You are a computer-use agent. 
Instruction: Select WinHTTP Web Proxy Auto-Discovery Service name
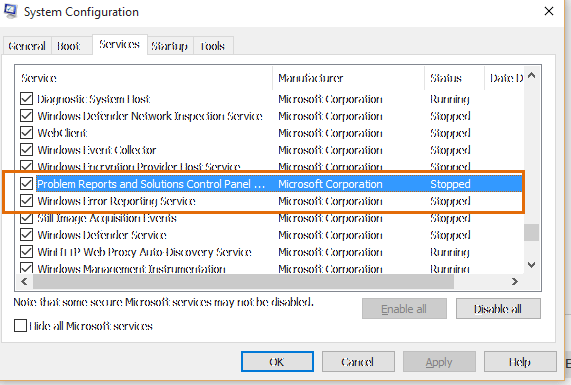pos(145,252)
